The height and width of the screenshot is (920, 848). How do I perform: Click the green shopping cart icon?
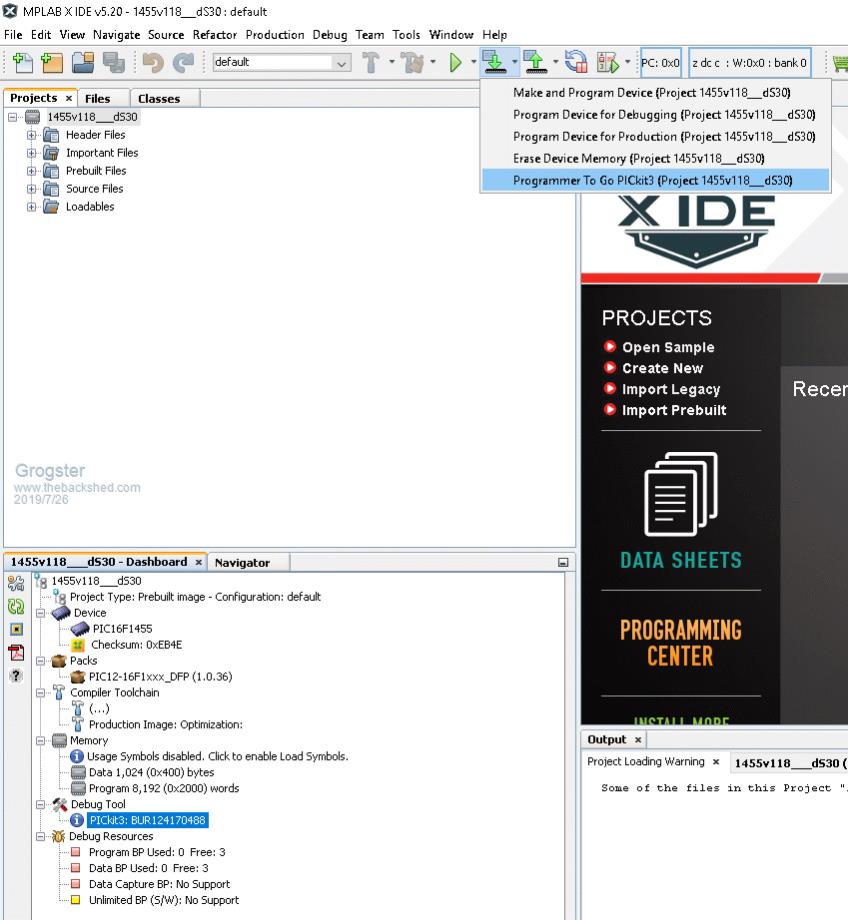(x=840, y=62)
